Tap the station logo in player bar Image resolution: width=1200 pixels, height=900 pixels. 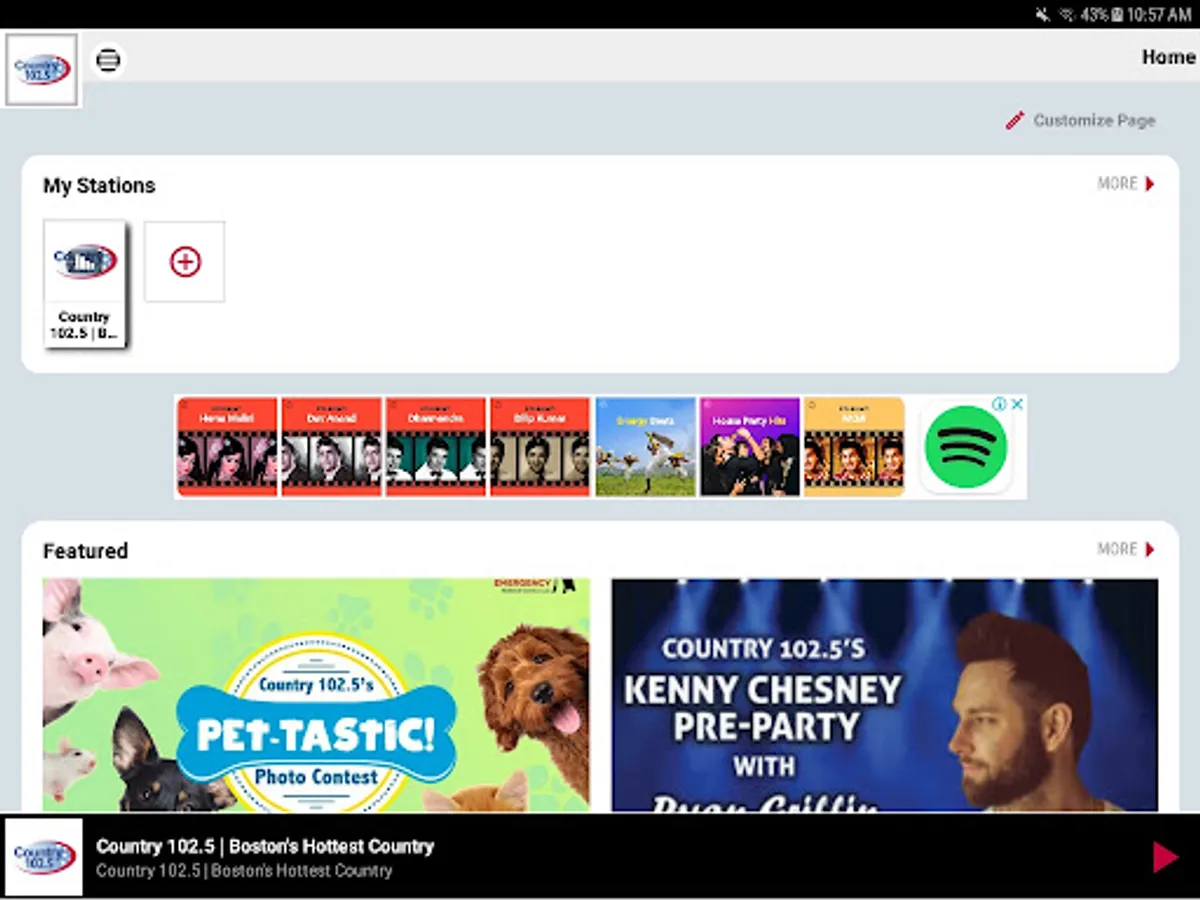point(43,857)
